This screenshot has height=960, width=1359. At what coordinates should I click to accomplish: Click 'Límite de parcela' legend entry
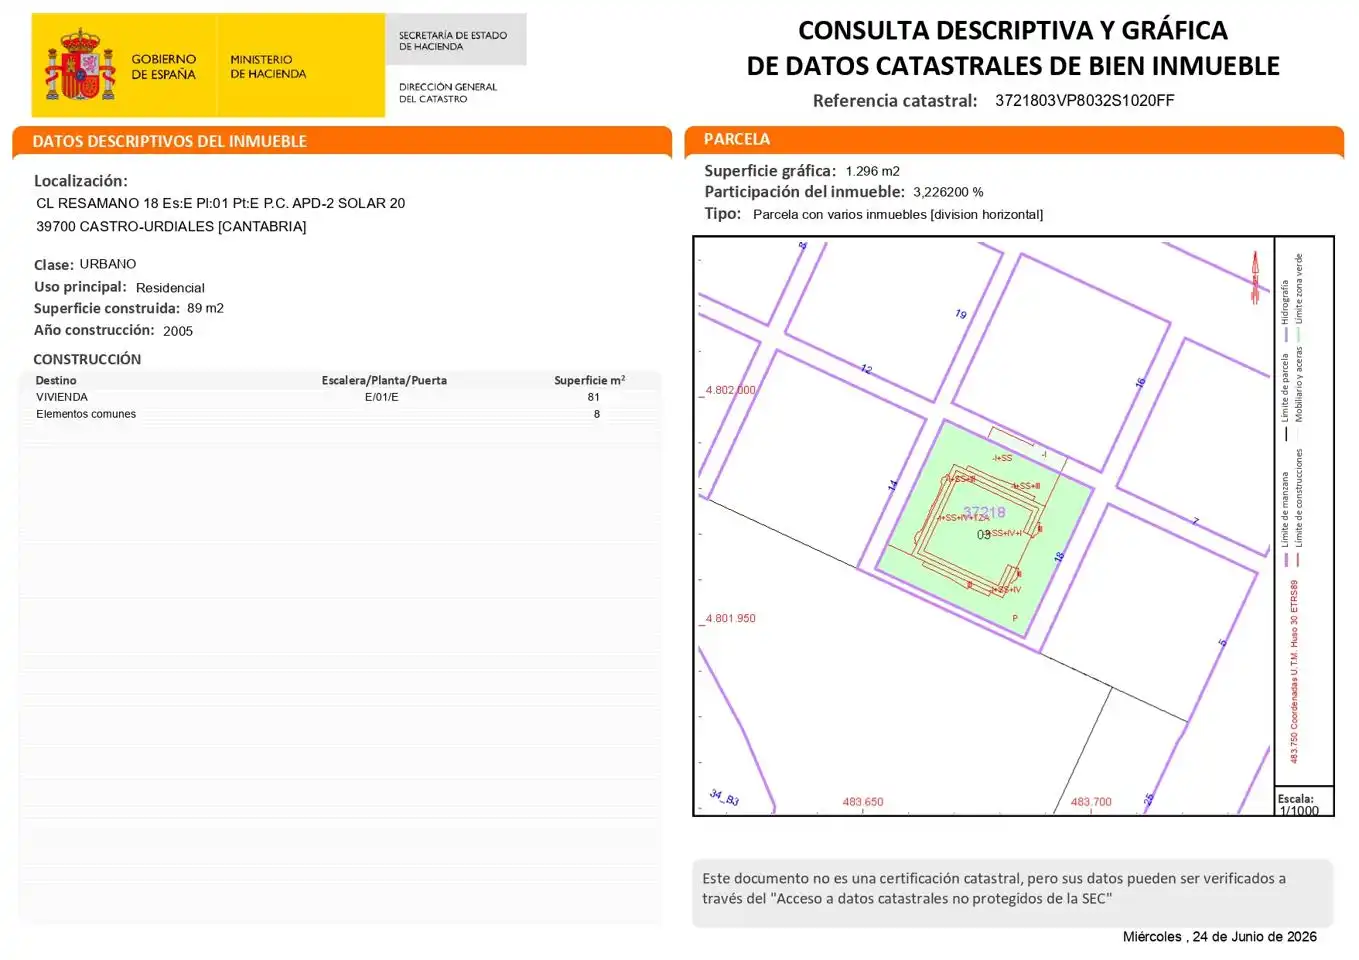pos(1286,396)
